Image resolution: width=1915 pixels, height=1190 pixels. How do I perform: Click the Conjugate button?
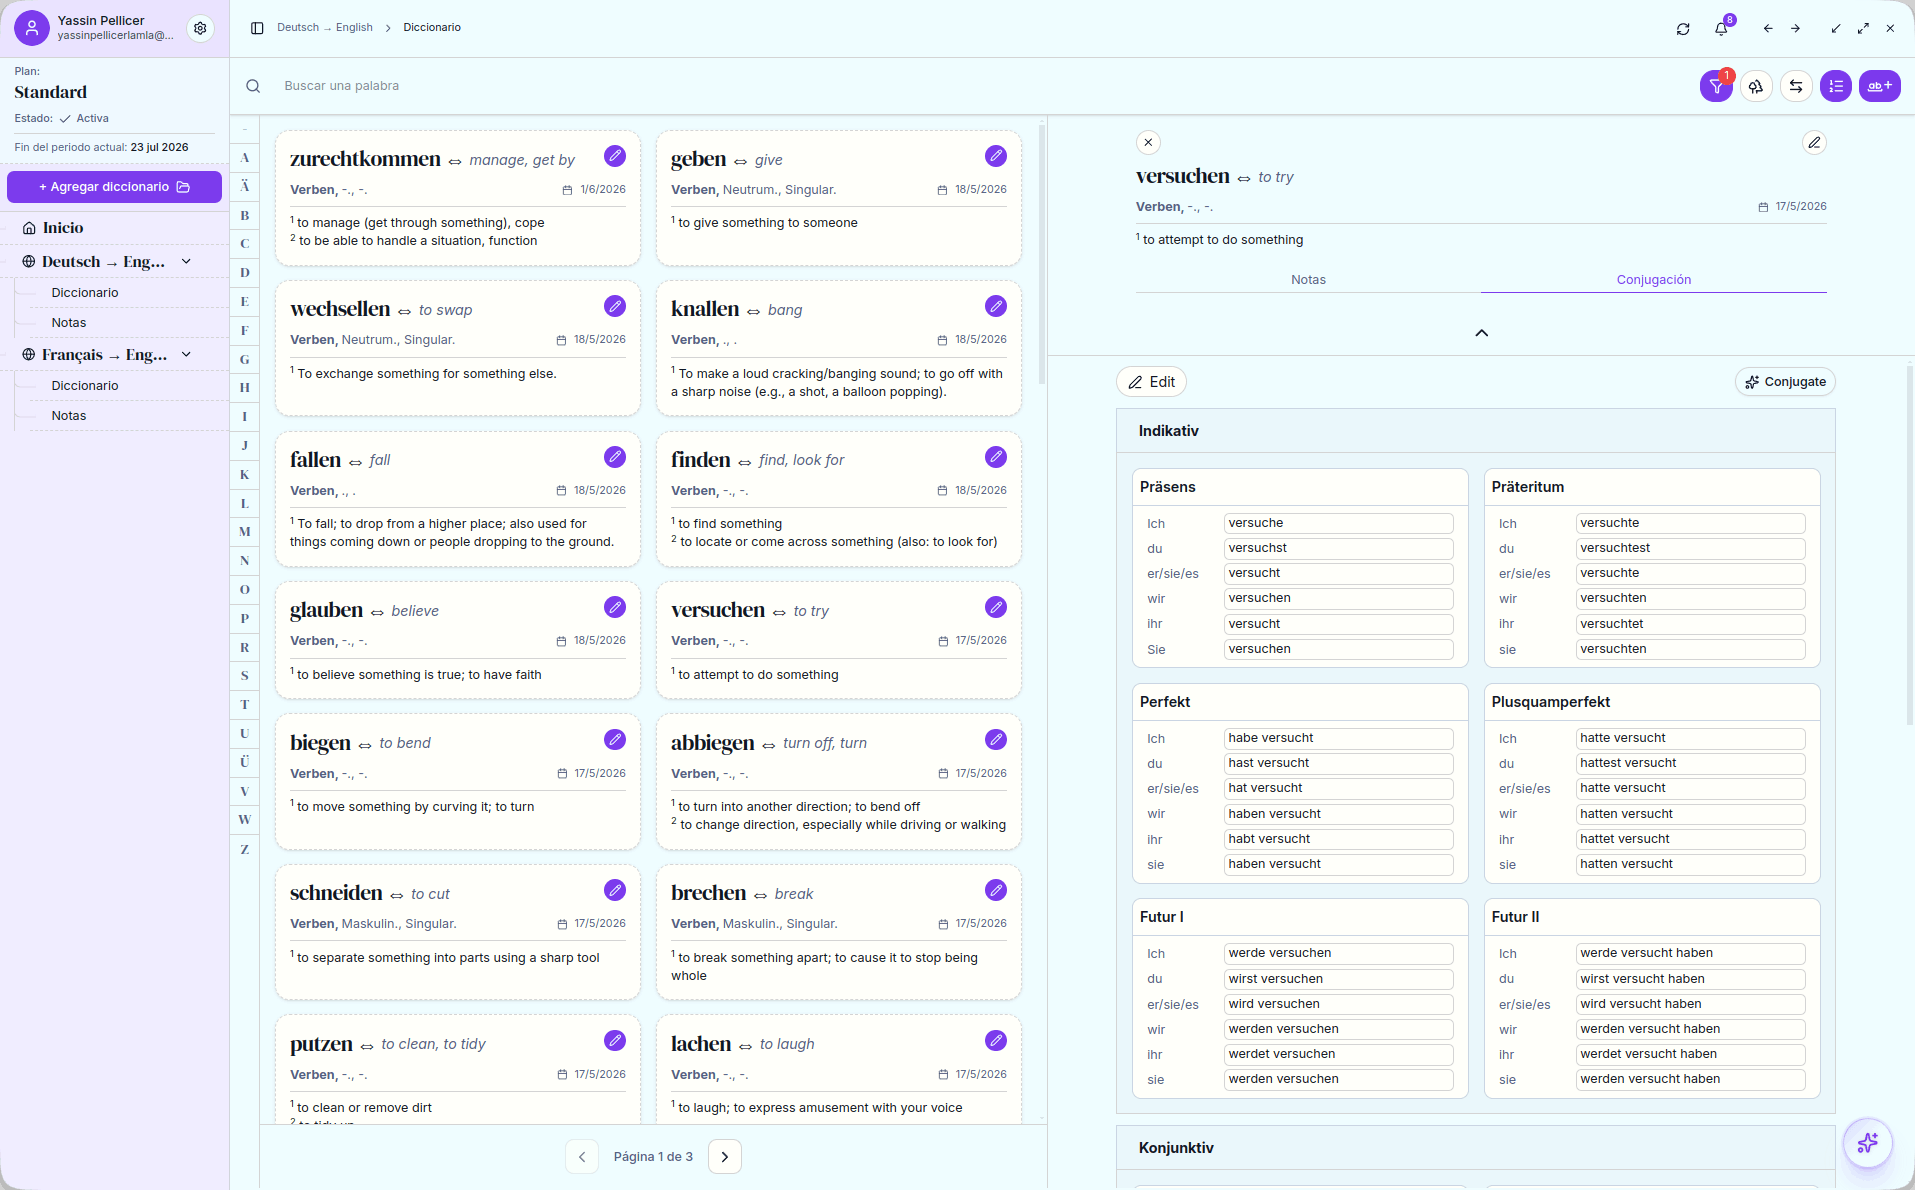[x=1785, y=382]
